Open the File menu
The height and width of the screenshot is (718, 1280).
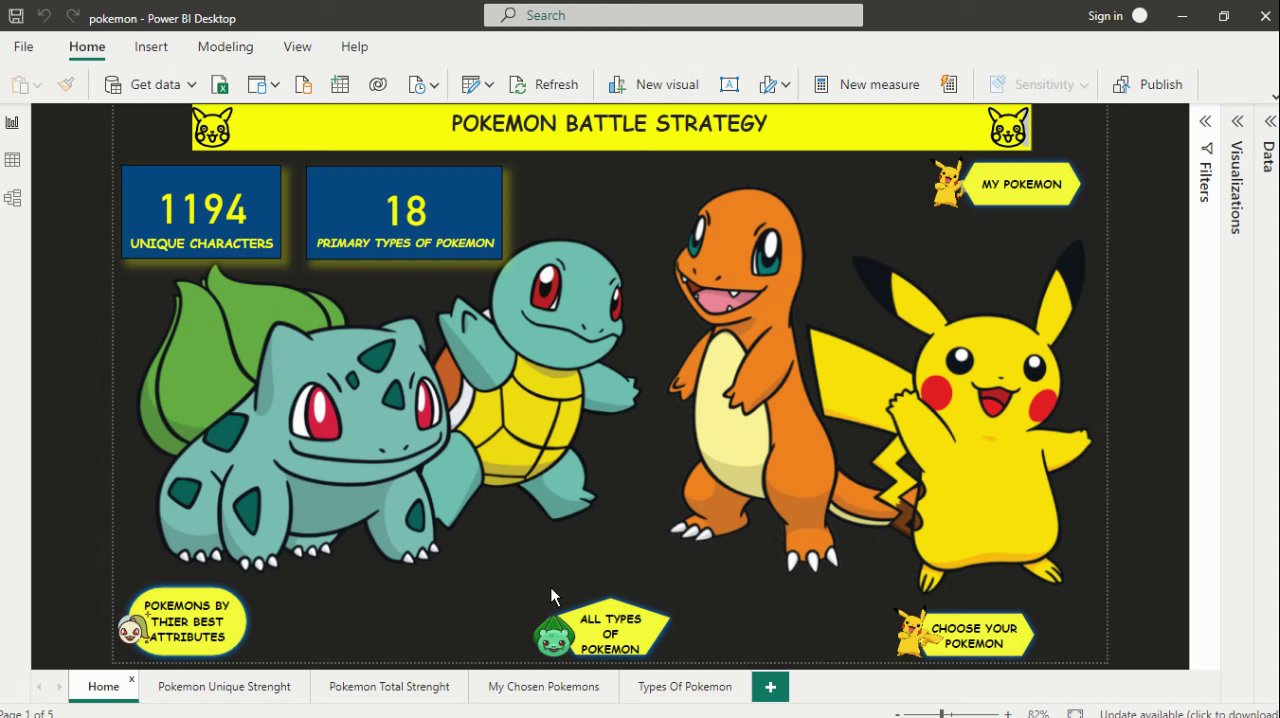(23, 47)
